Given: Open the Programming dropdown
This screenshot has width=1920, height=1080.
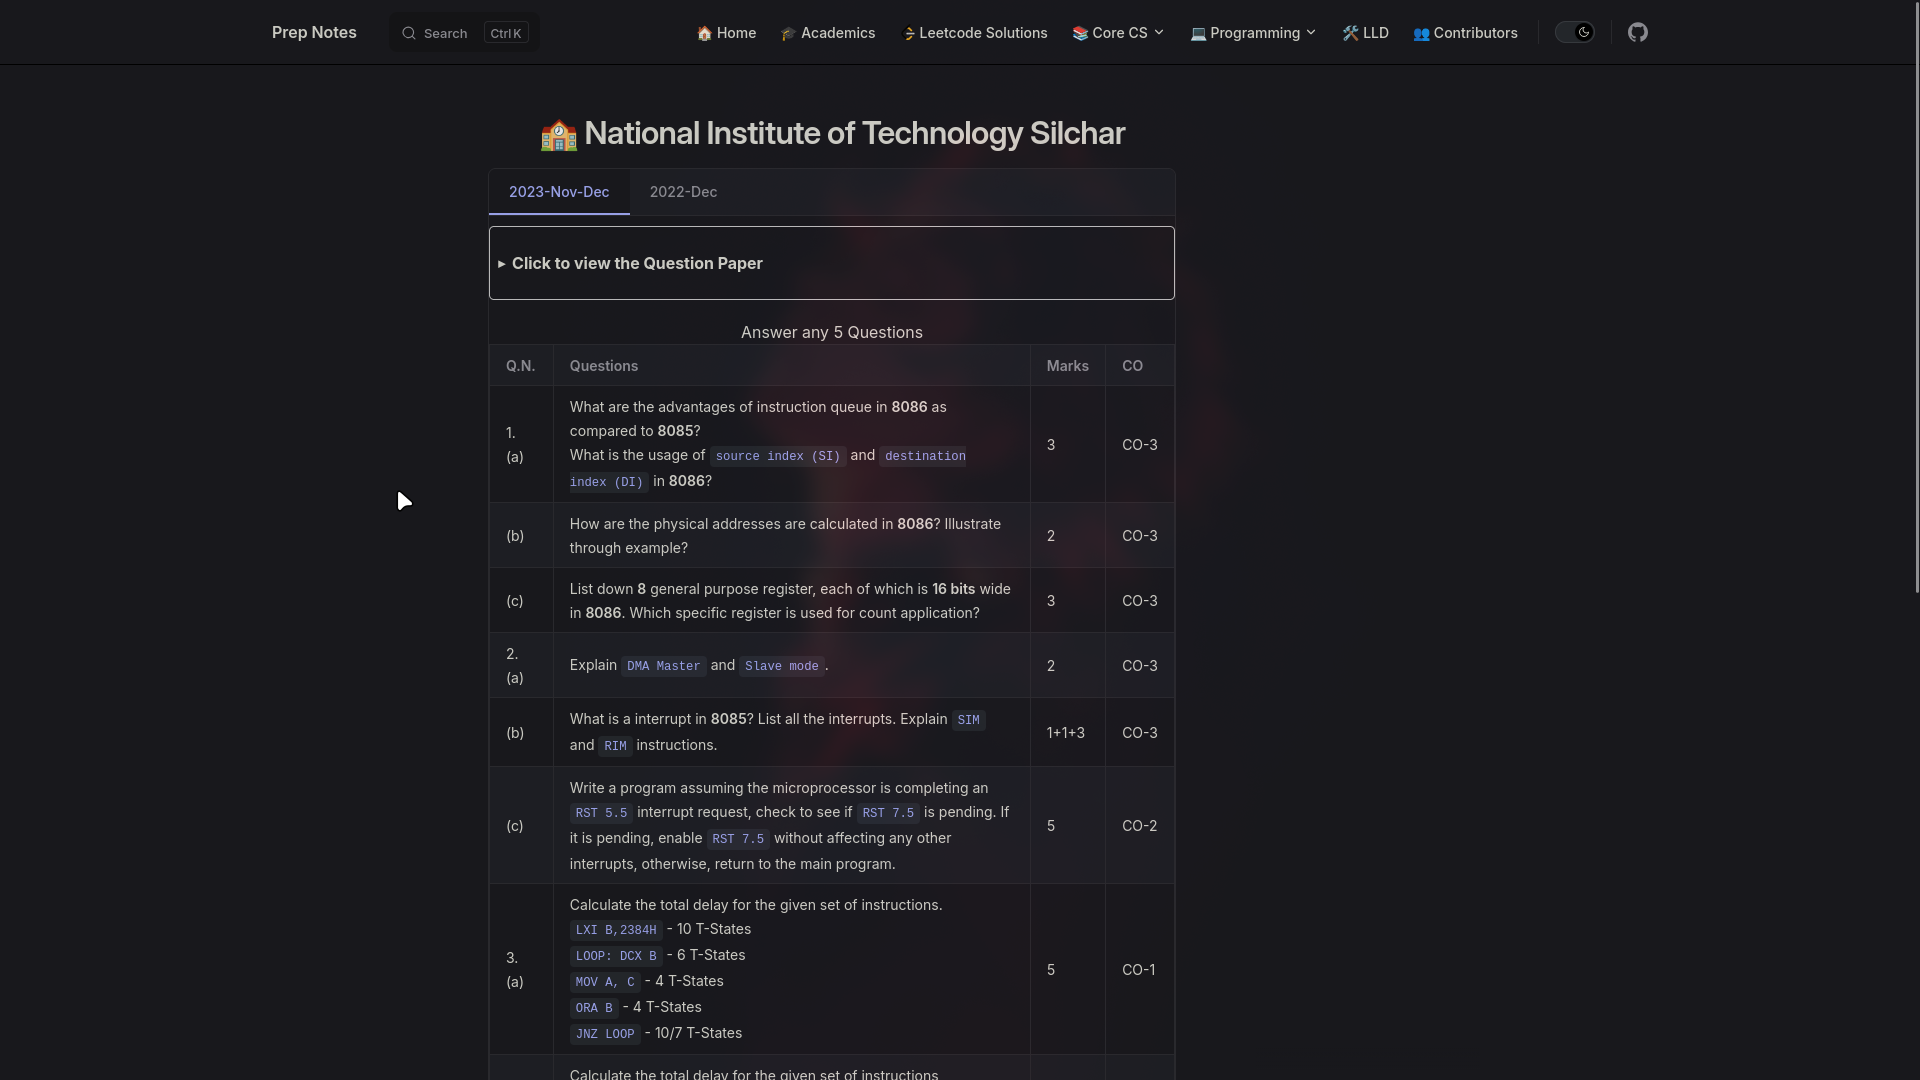Looking at the screenshot, I should pos(1310,33).
